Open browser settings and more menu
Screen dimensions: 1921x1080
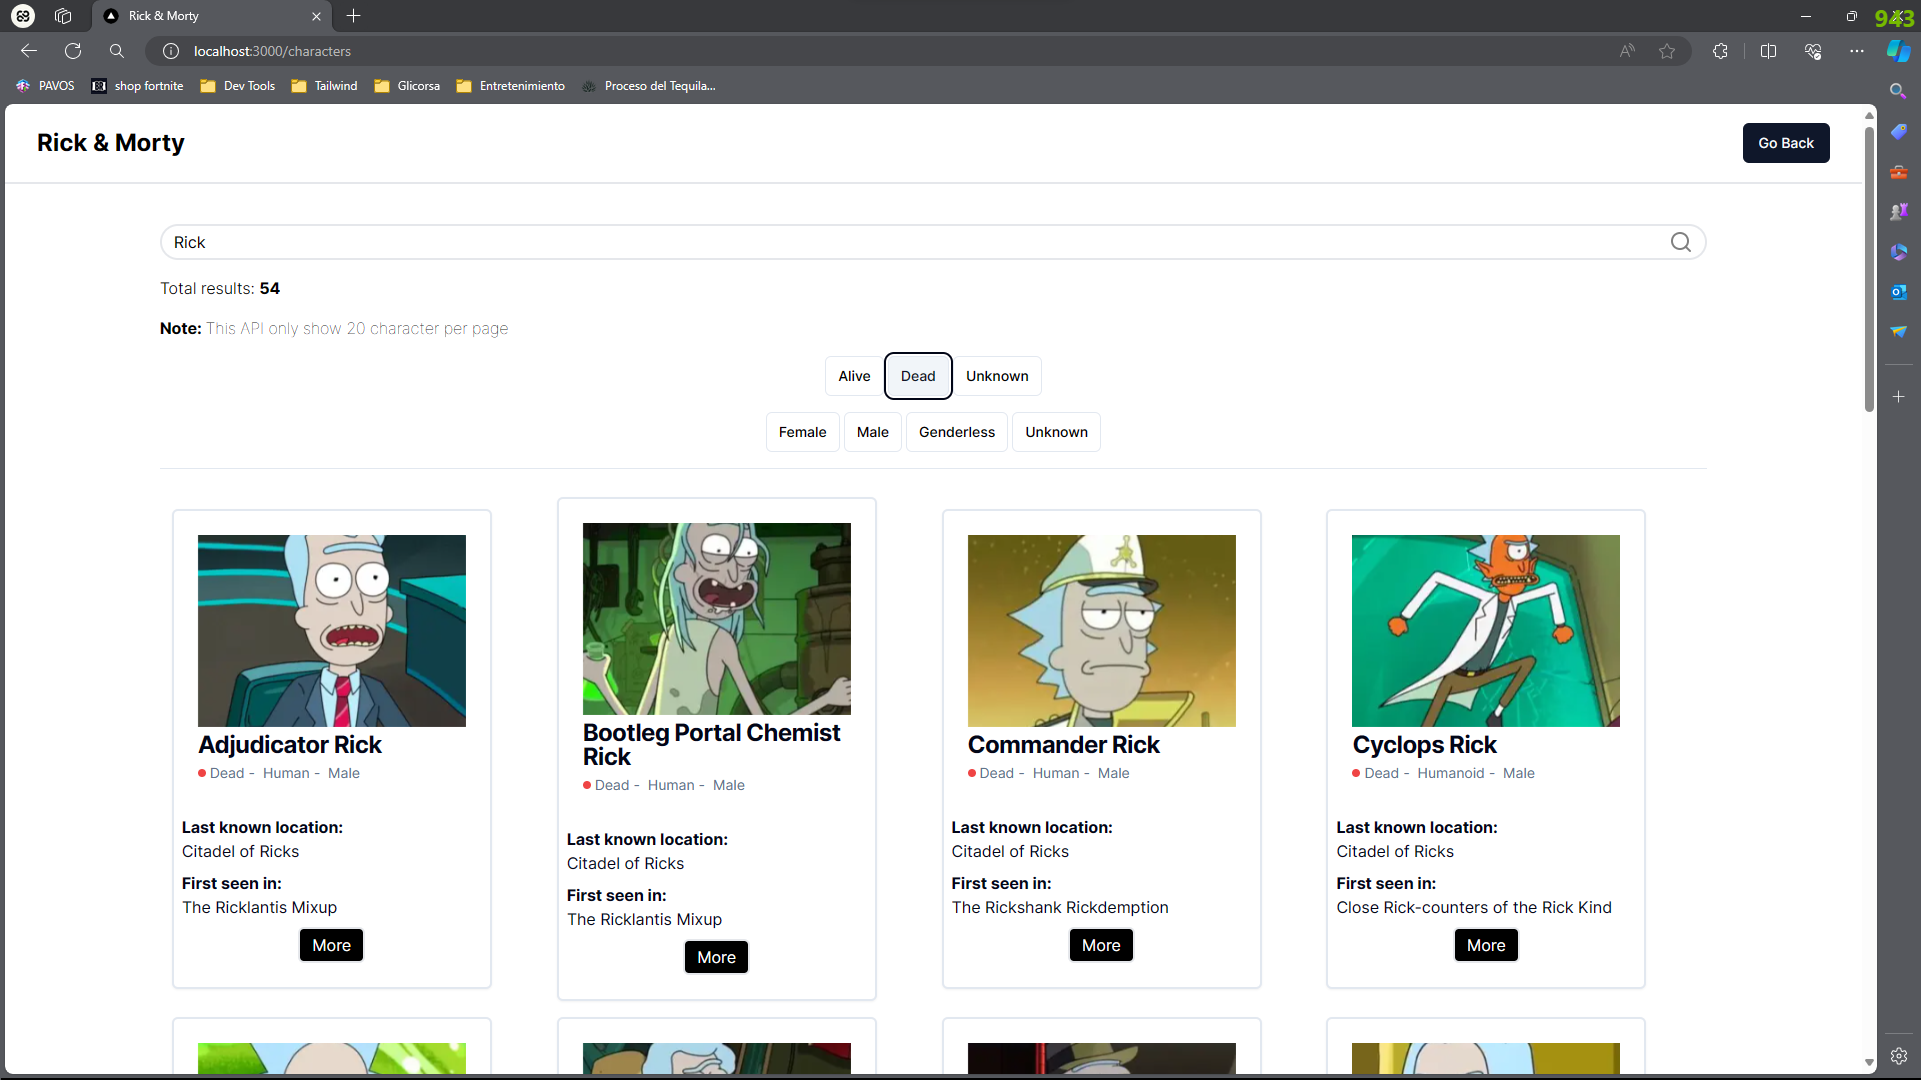coord(1856,51)
